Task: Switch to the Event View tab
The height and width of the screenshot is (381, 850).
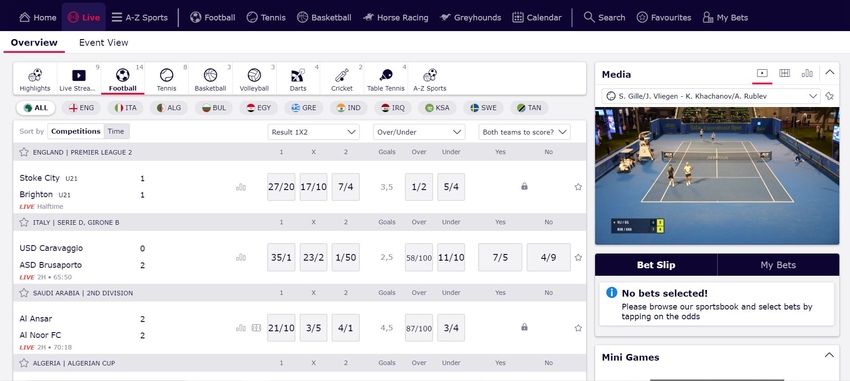Action: [x=104, y=42]
